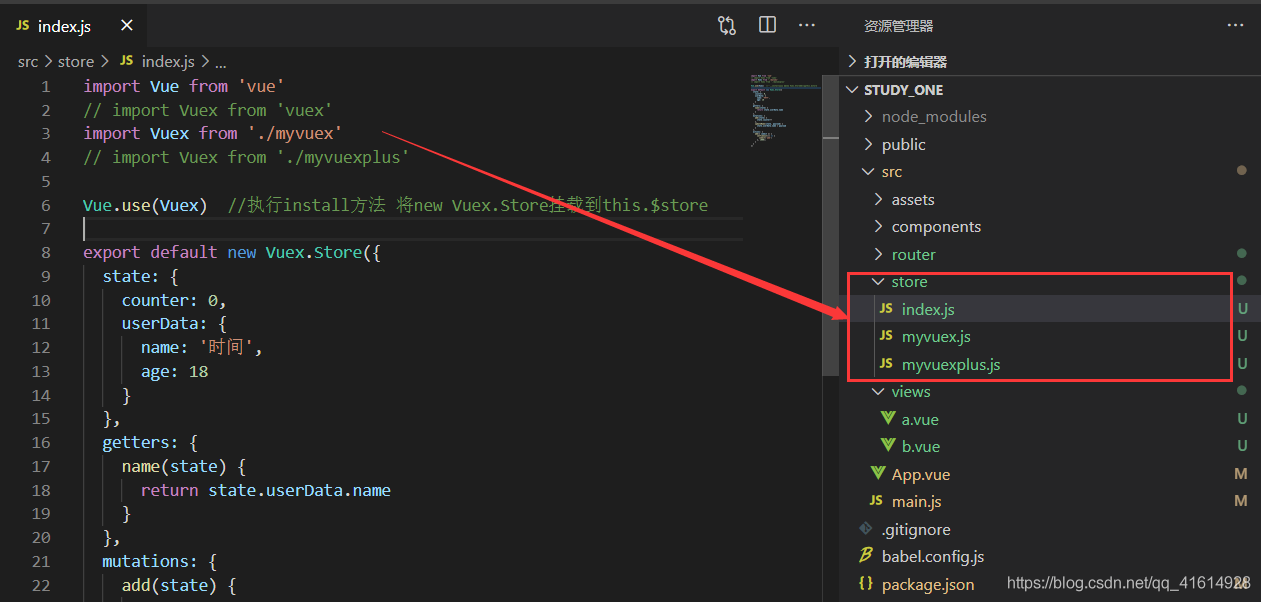Click the U status badge on myvuex.js
The image size is (1261, 602).
click(x=1243, y=337)
